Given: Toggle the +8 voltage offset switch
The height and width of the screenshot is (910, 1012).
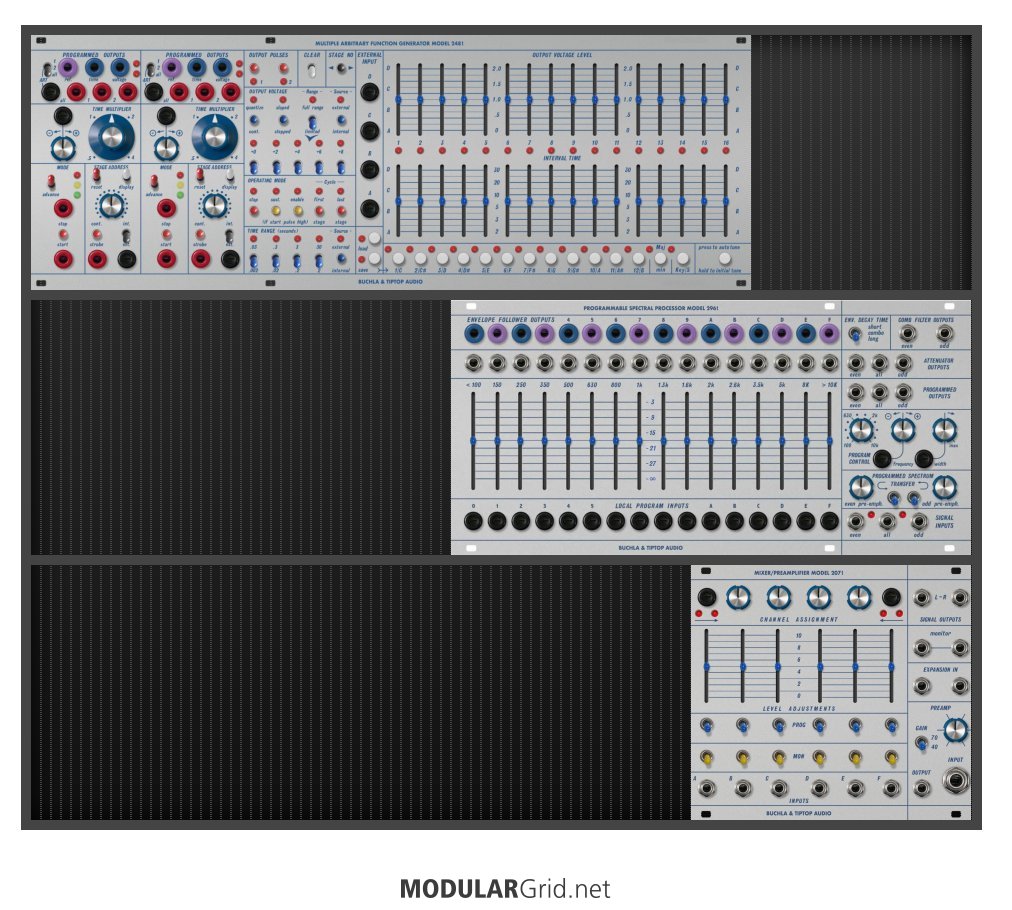Looking at the screenshot, I should [341, 168].
